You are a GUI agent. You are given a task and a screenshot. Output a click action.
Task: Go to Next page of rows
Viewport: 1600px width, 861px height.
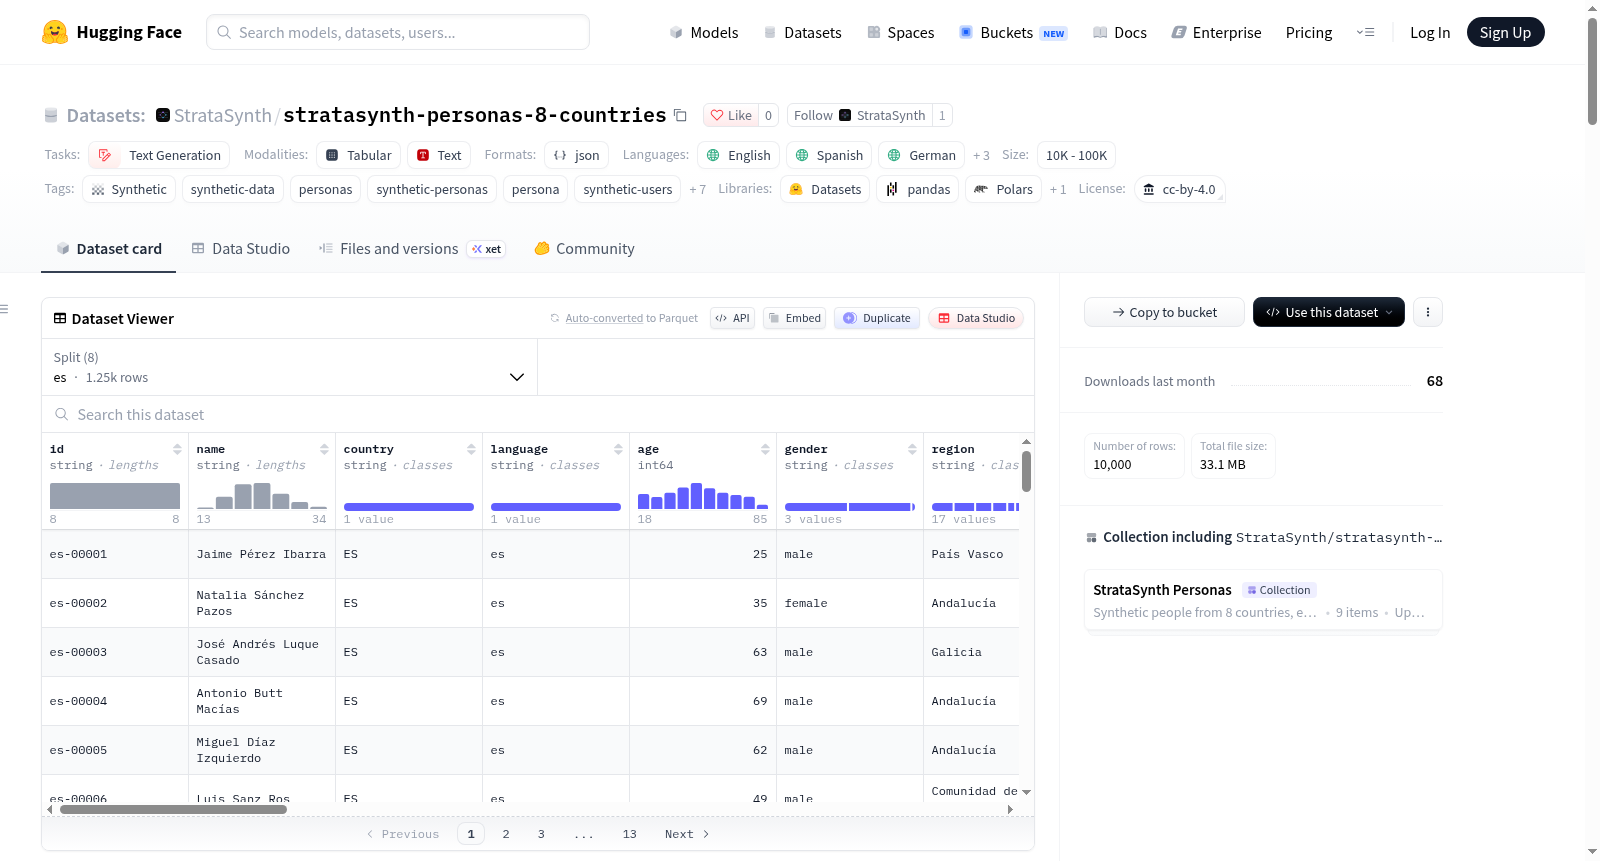click(x=687, y=834)
